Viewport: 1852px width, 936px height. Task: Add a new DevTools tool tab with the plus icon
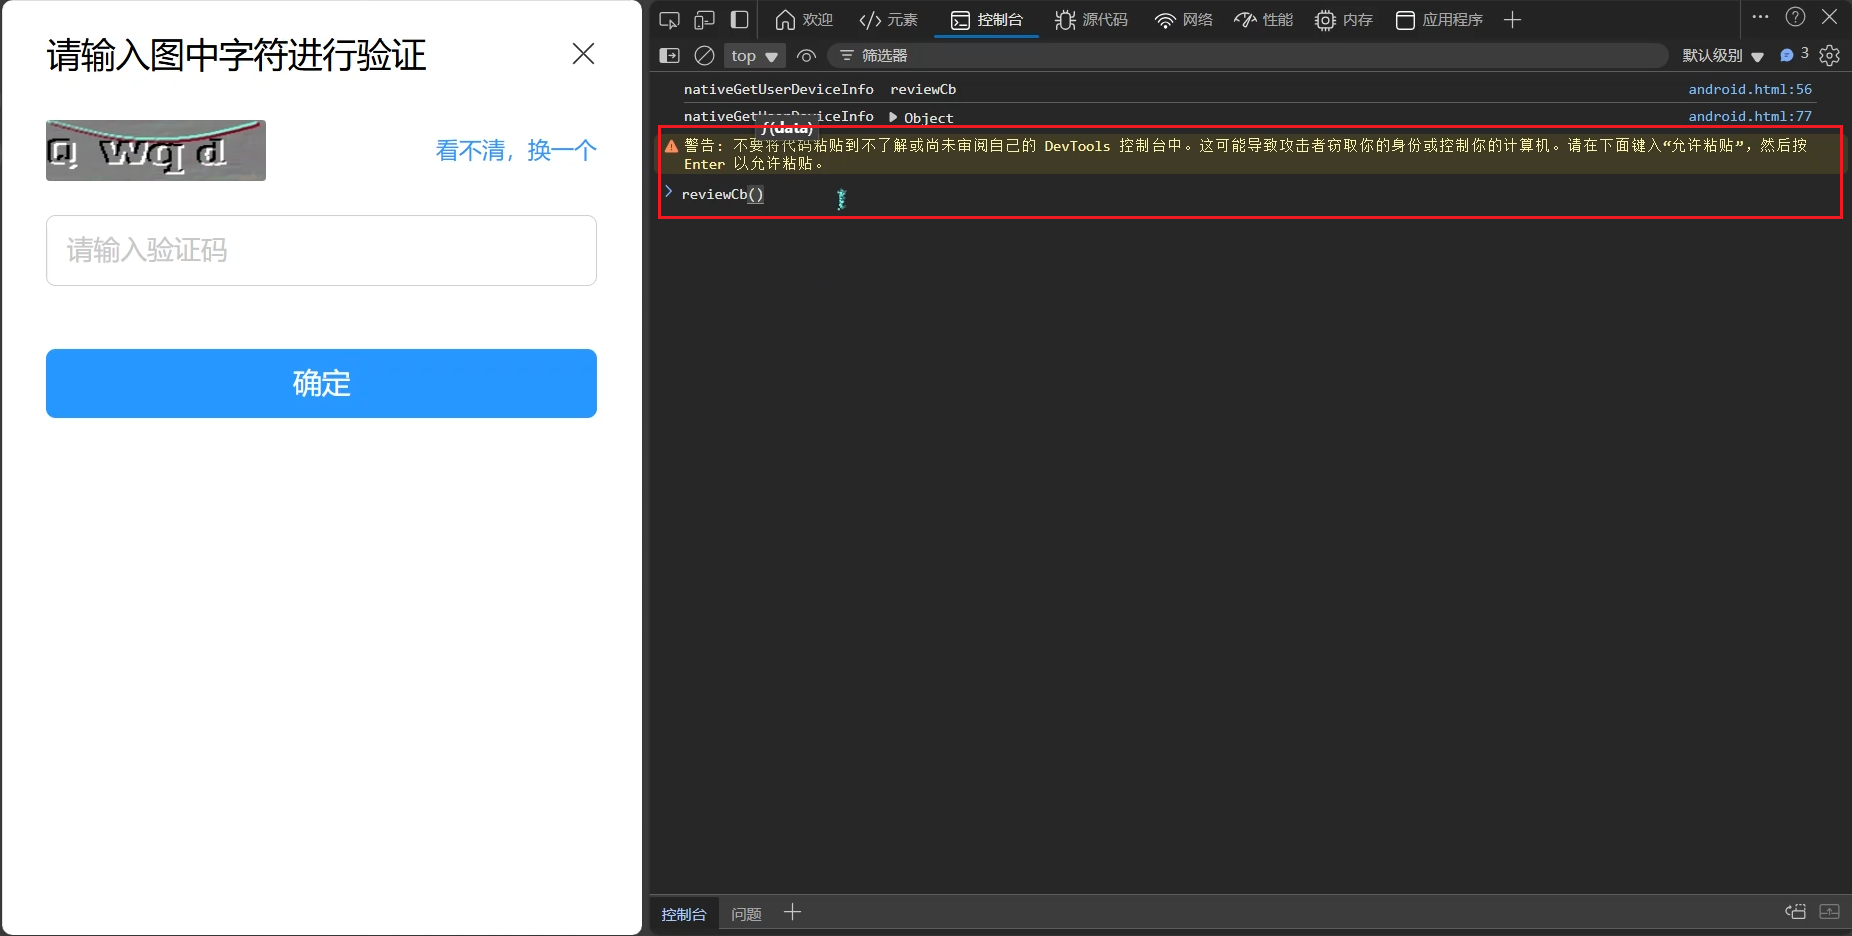pos(1512,20)
